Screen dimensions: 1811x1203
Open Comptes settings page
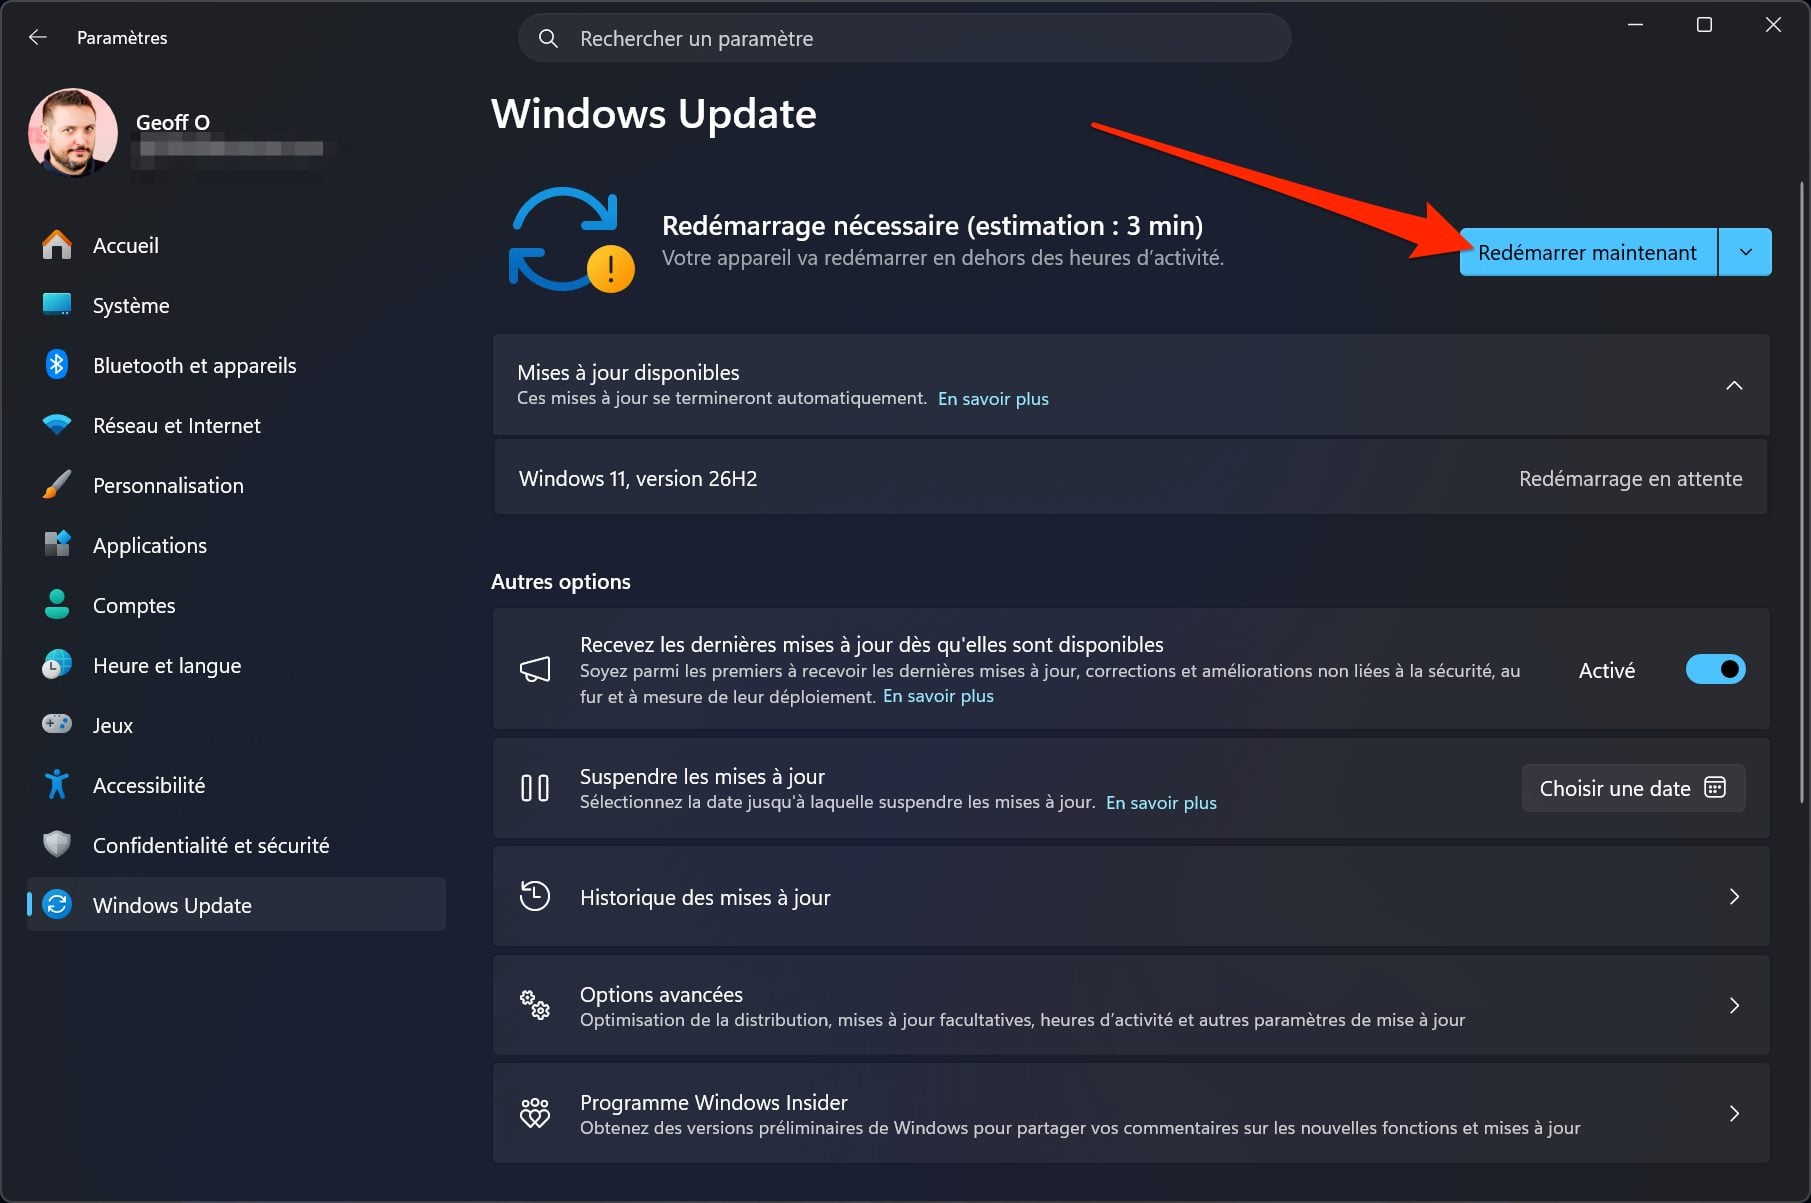tap(236, 605)
